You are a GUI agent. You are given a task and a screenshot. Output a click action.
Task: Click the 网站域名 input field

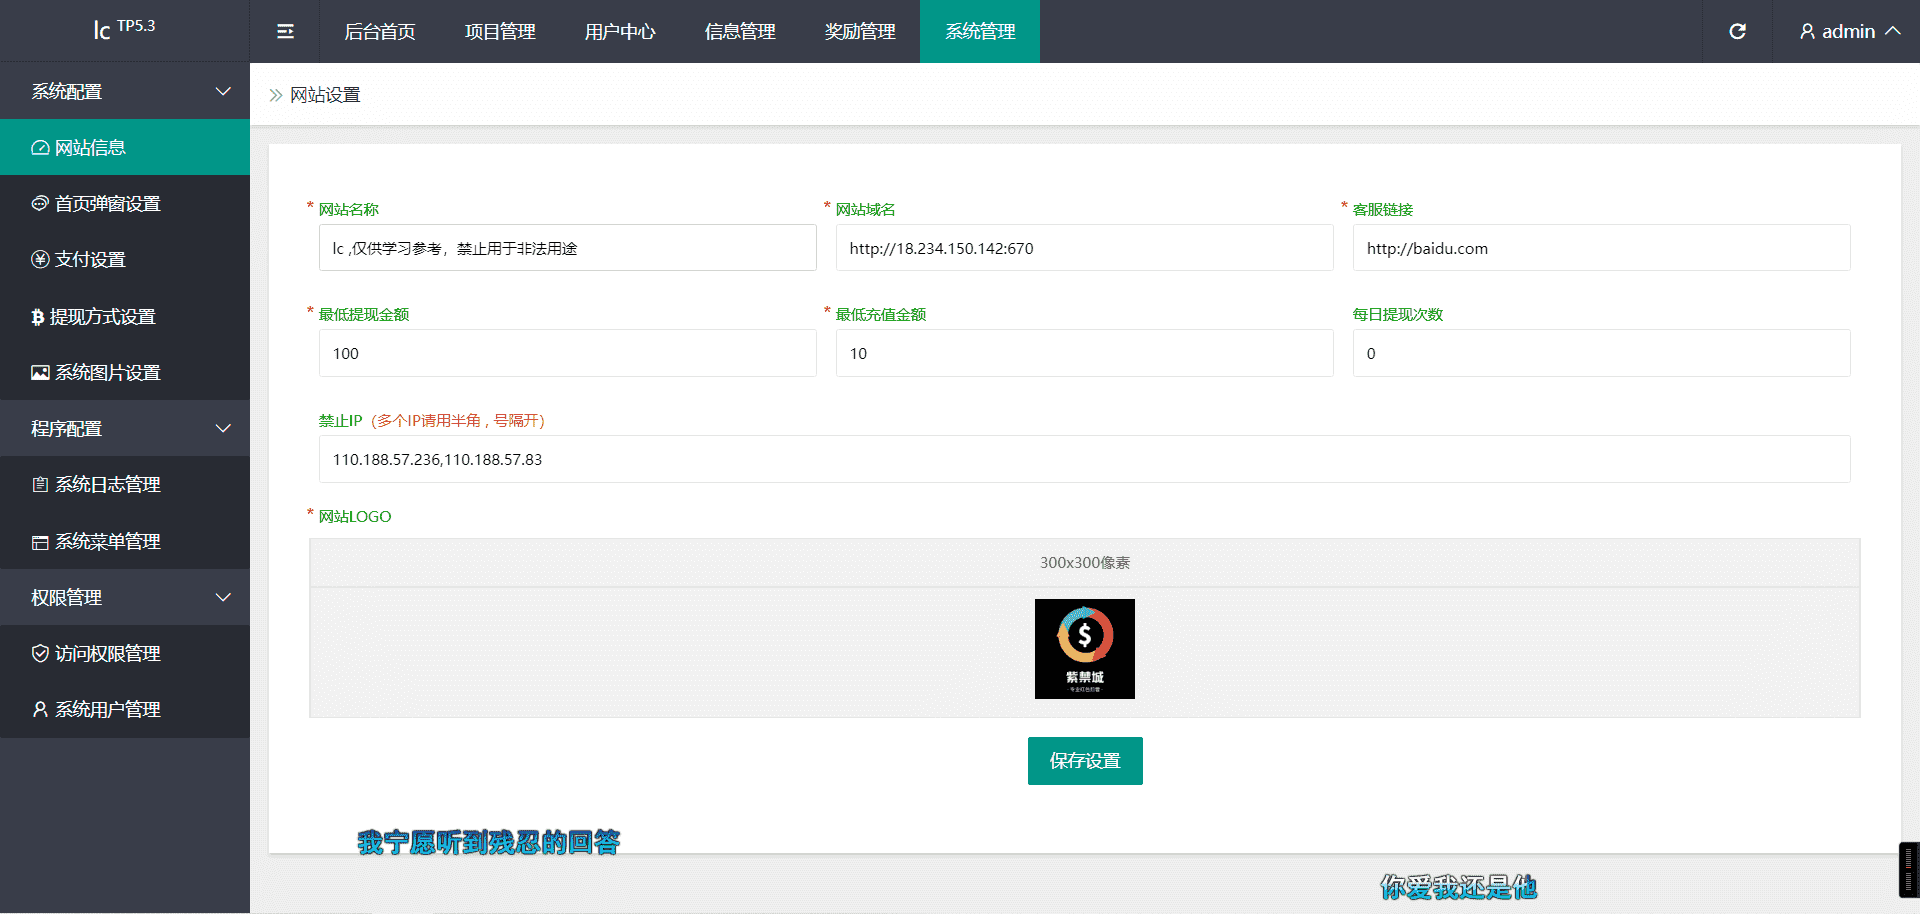pos(1085,248)
